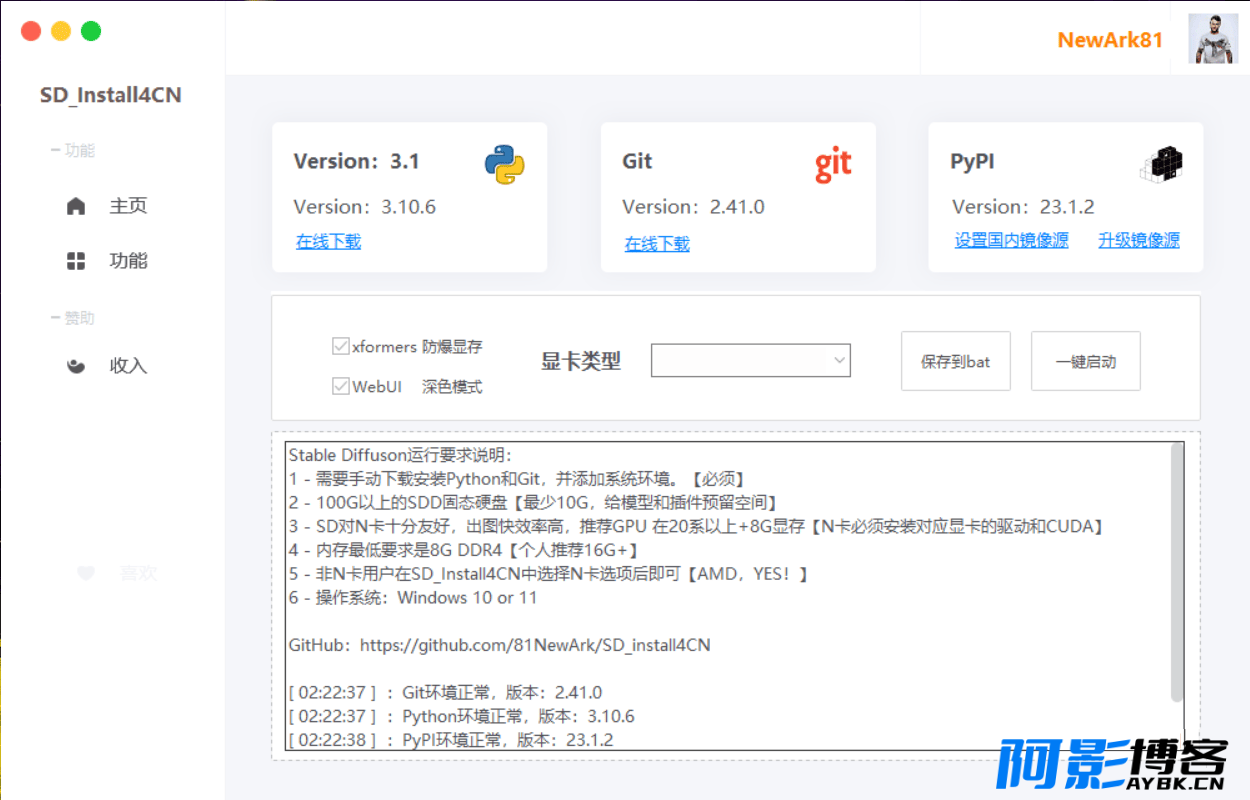The height and width of the screenshot is (800, 1250).
Task: Click the grid icon beside 功能
Action: pos(76,261)
